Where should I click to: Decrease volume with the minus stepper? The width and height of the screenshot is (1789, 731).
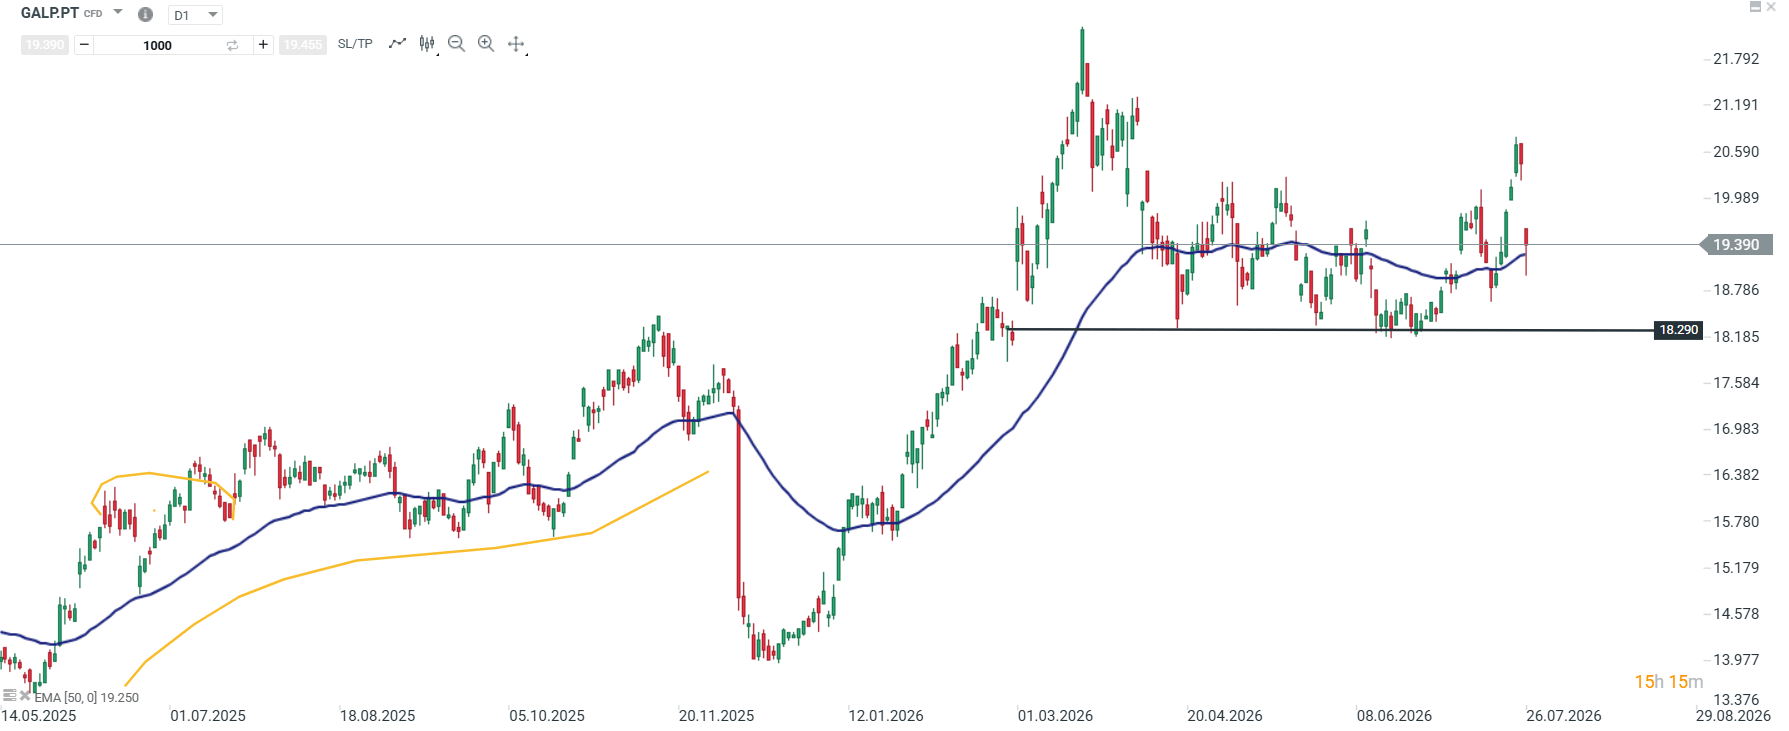coord(84,45)
